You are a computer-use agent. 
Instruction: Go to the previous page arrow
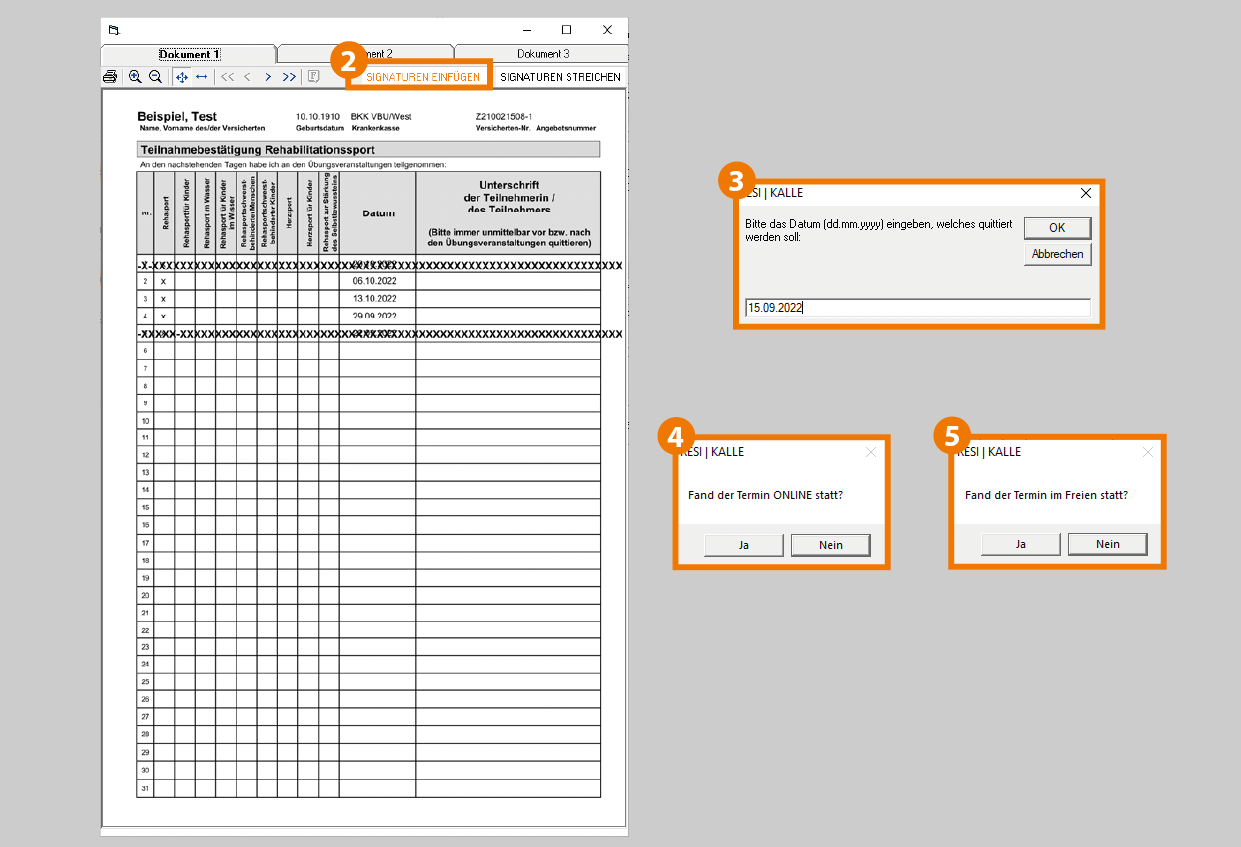tap(247, 77)
